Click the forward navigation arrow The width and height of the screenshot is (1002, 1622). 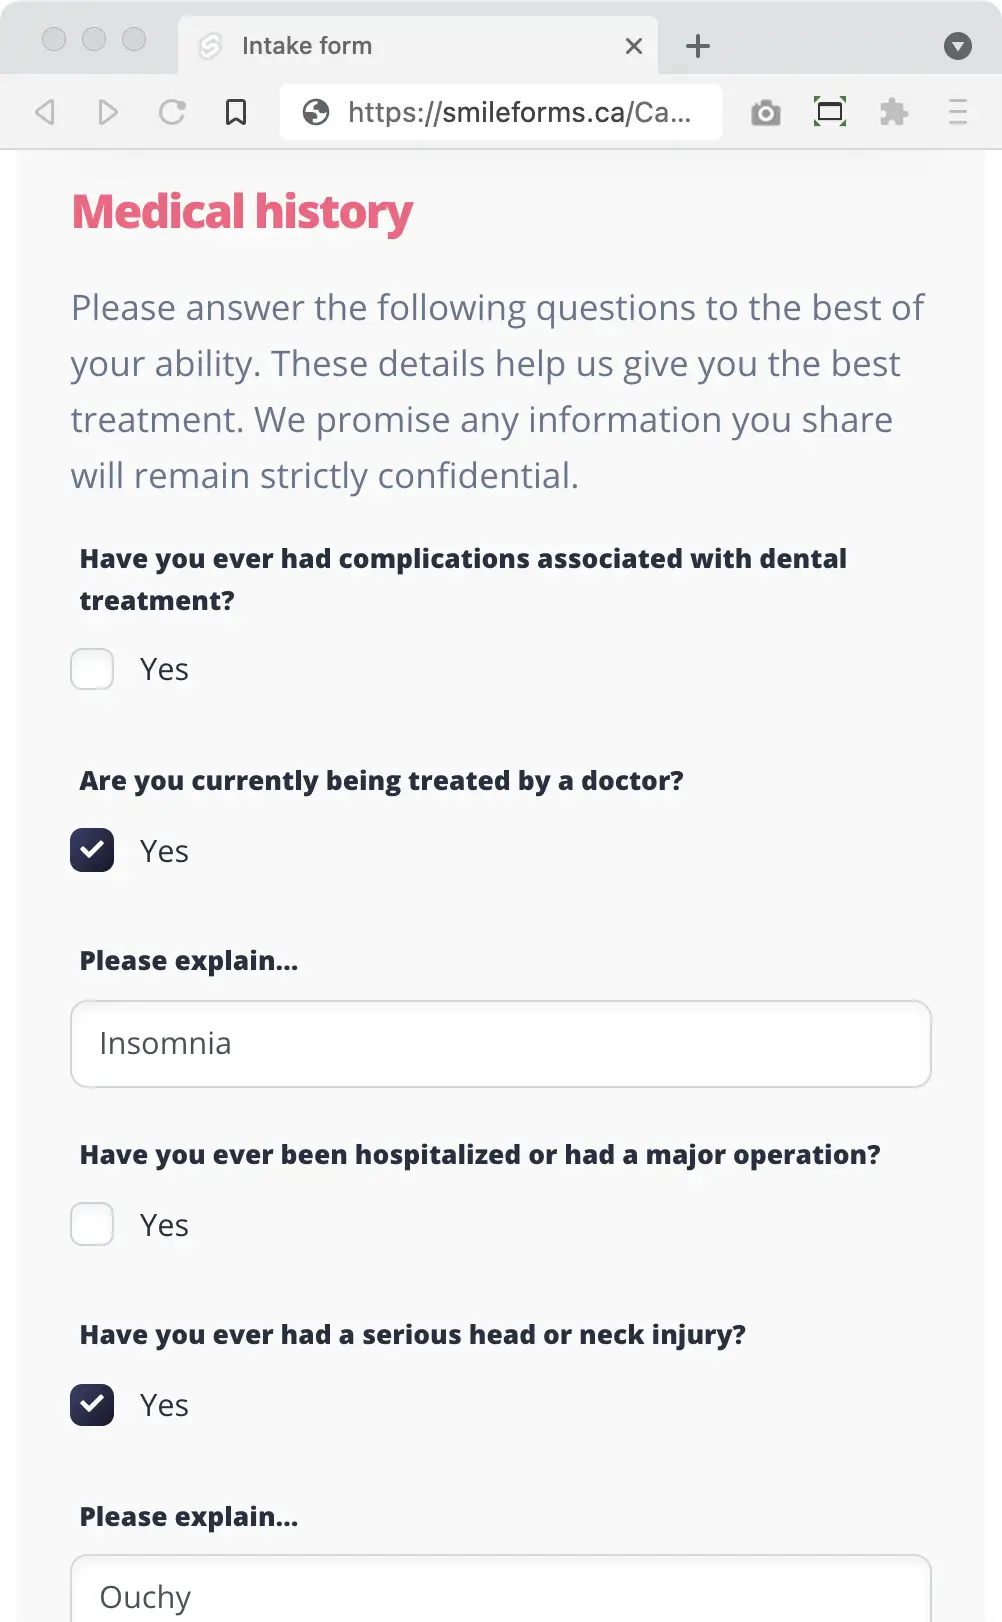pyautogui.click(x=108, y=112)
